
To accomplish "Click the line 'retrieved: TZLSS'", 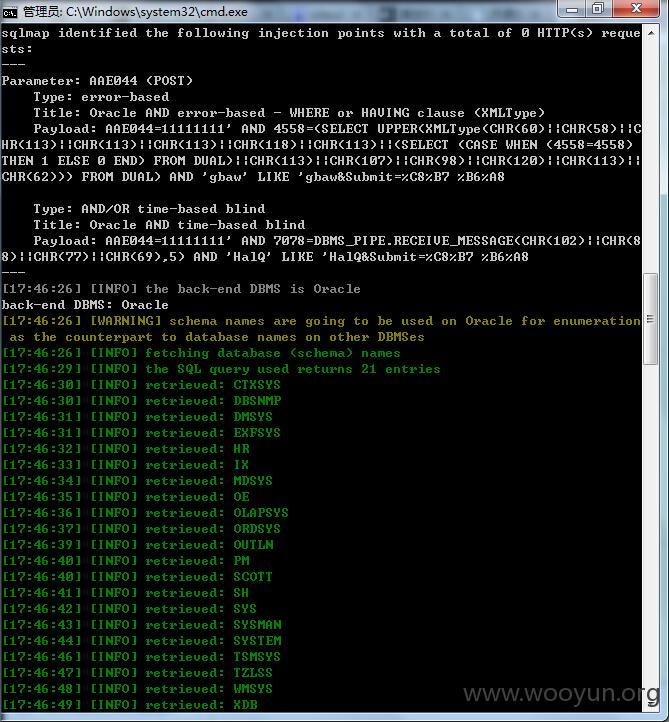I will [x=137, y=673].
